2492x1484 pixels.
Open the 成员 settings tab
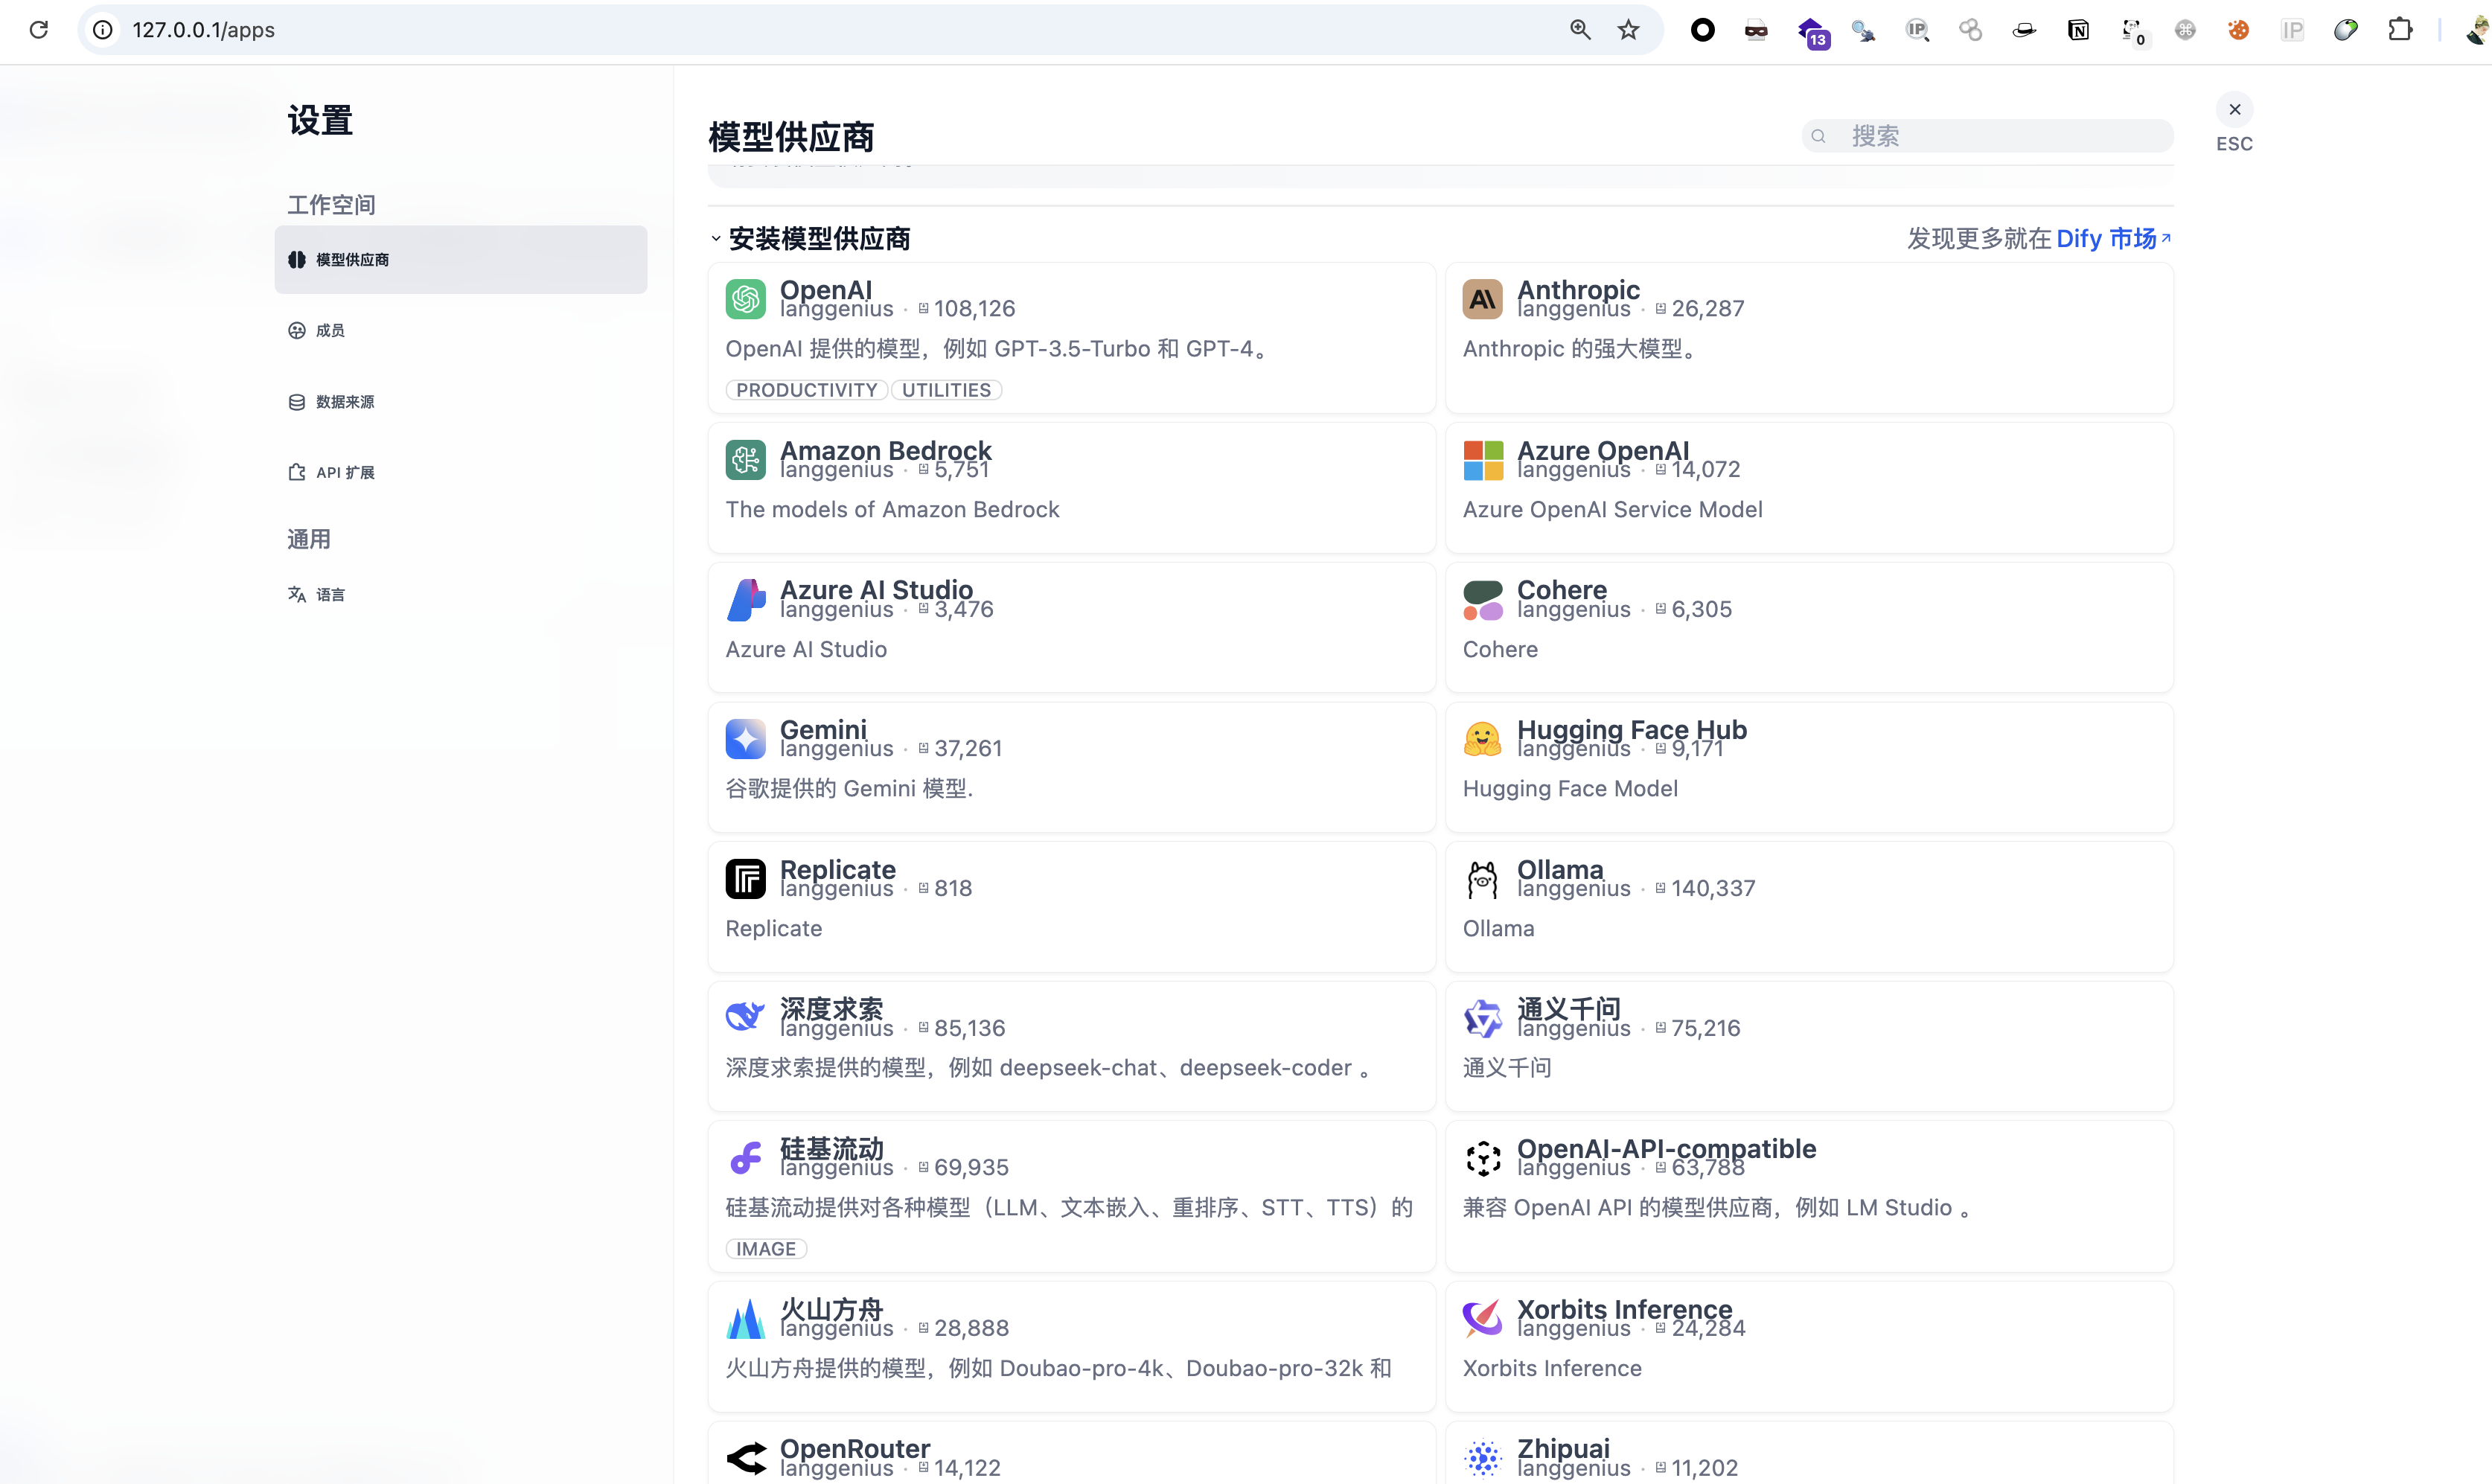(461, 330)
